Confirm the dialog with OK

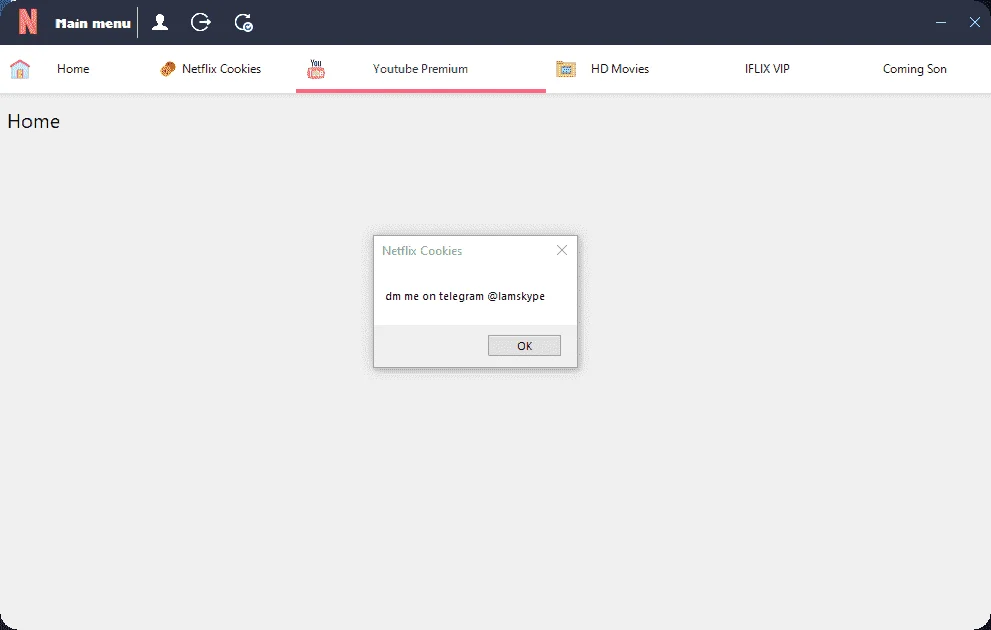525,346
